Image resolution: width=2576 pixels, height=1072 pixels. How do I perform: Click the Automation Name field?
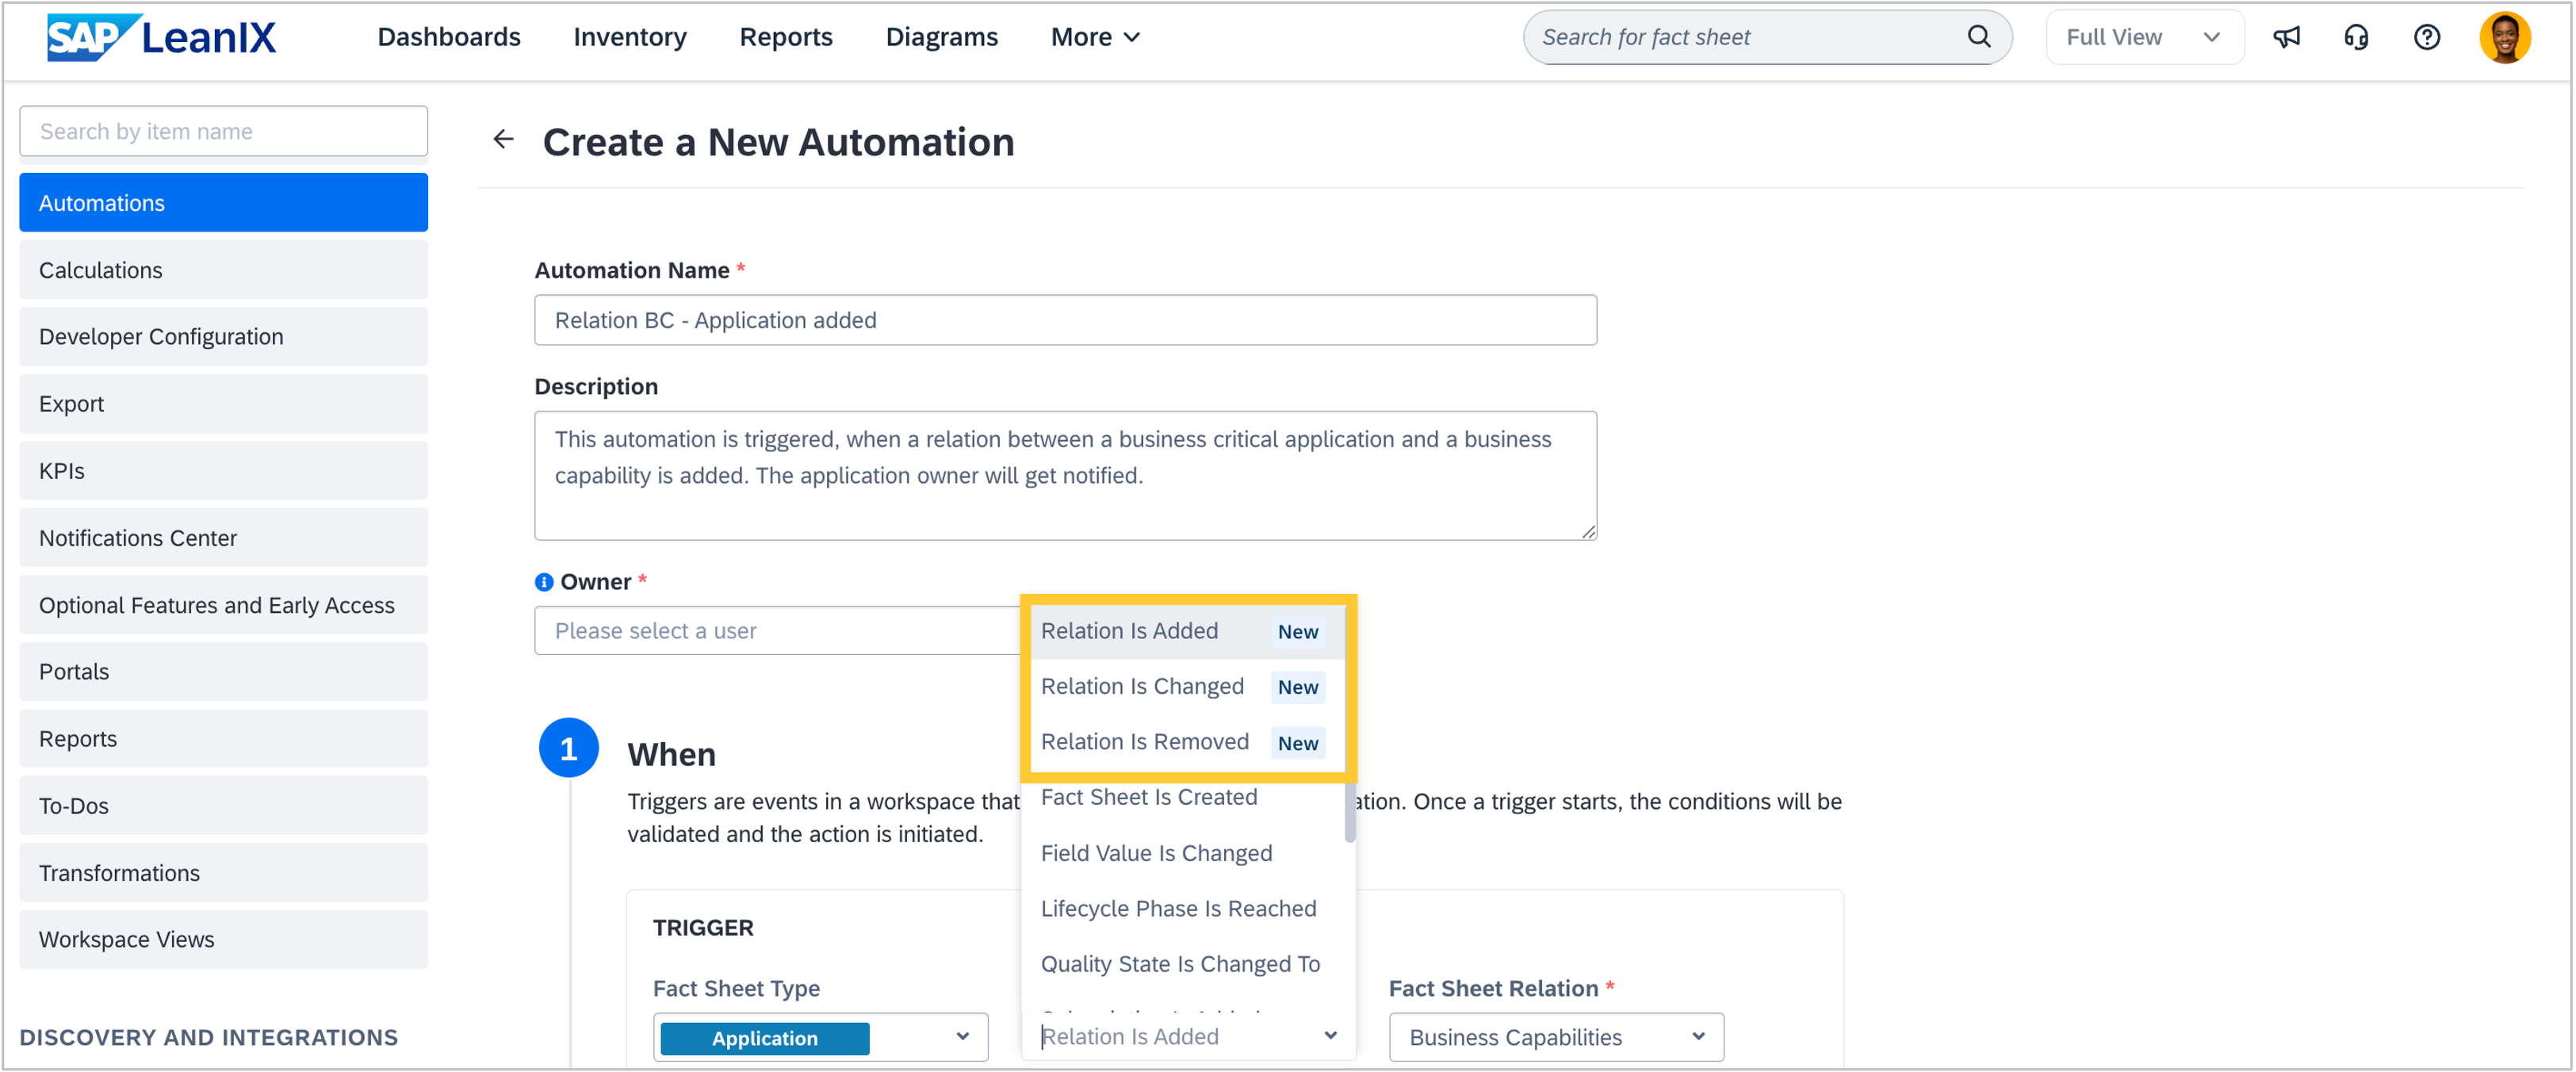[1064, 320]
